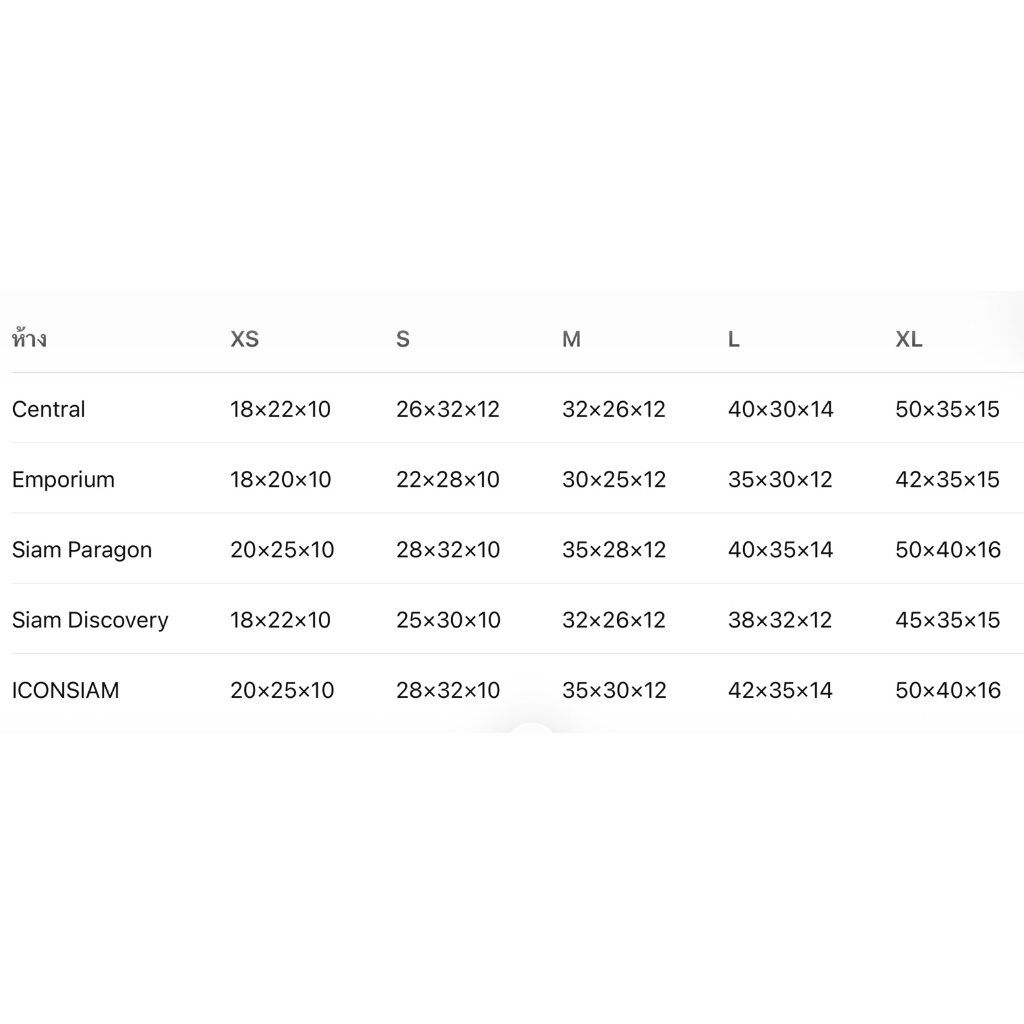This screenshot has height=1024, width=1024.
Task: Click the XS column header
Action: coord(244,339)
